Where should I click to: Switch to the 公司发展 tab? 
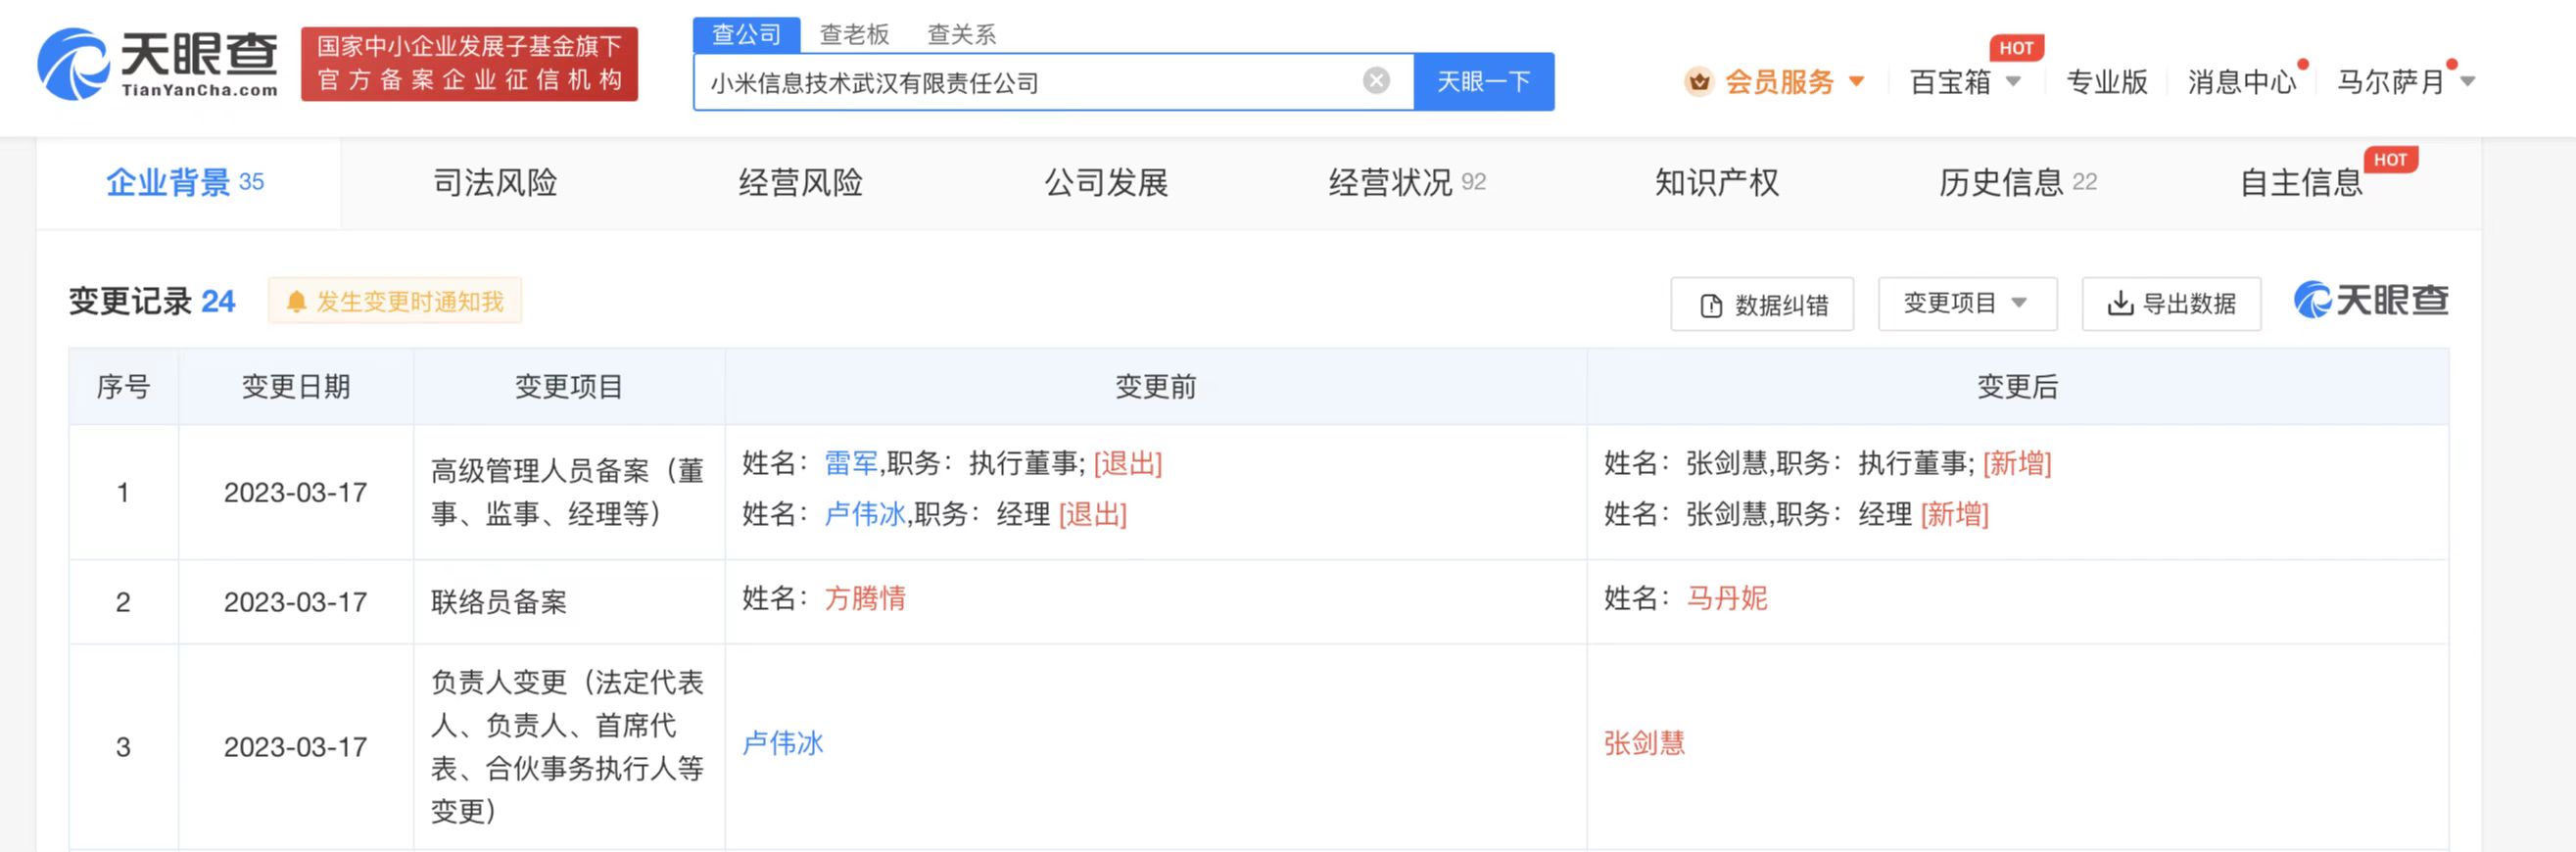tap(1106, 182)
